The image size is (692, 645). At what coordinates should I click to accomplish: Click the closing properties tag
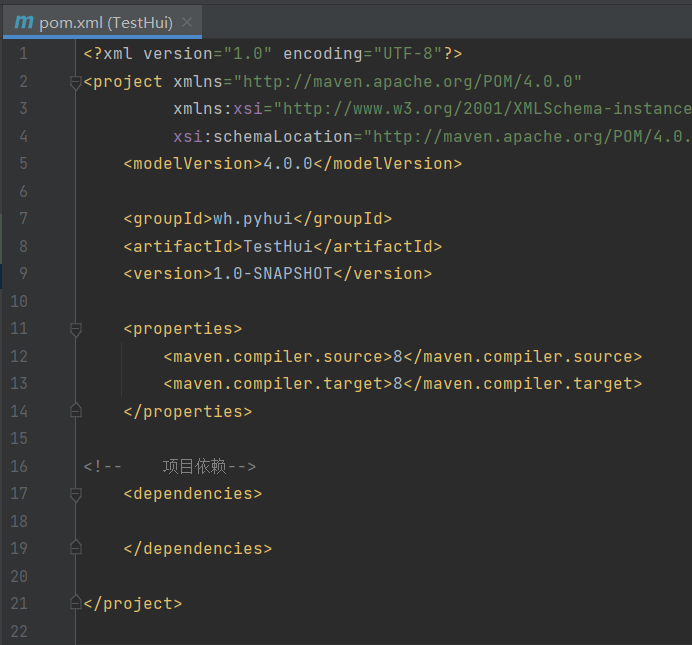(188, 412)
